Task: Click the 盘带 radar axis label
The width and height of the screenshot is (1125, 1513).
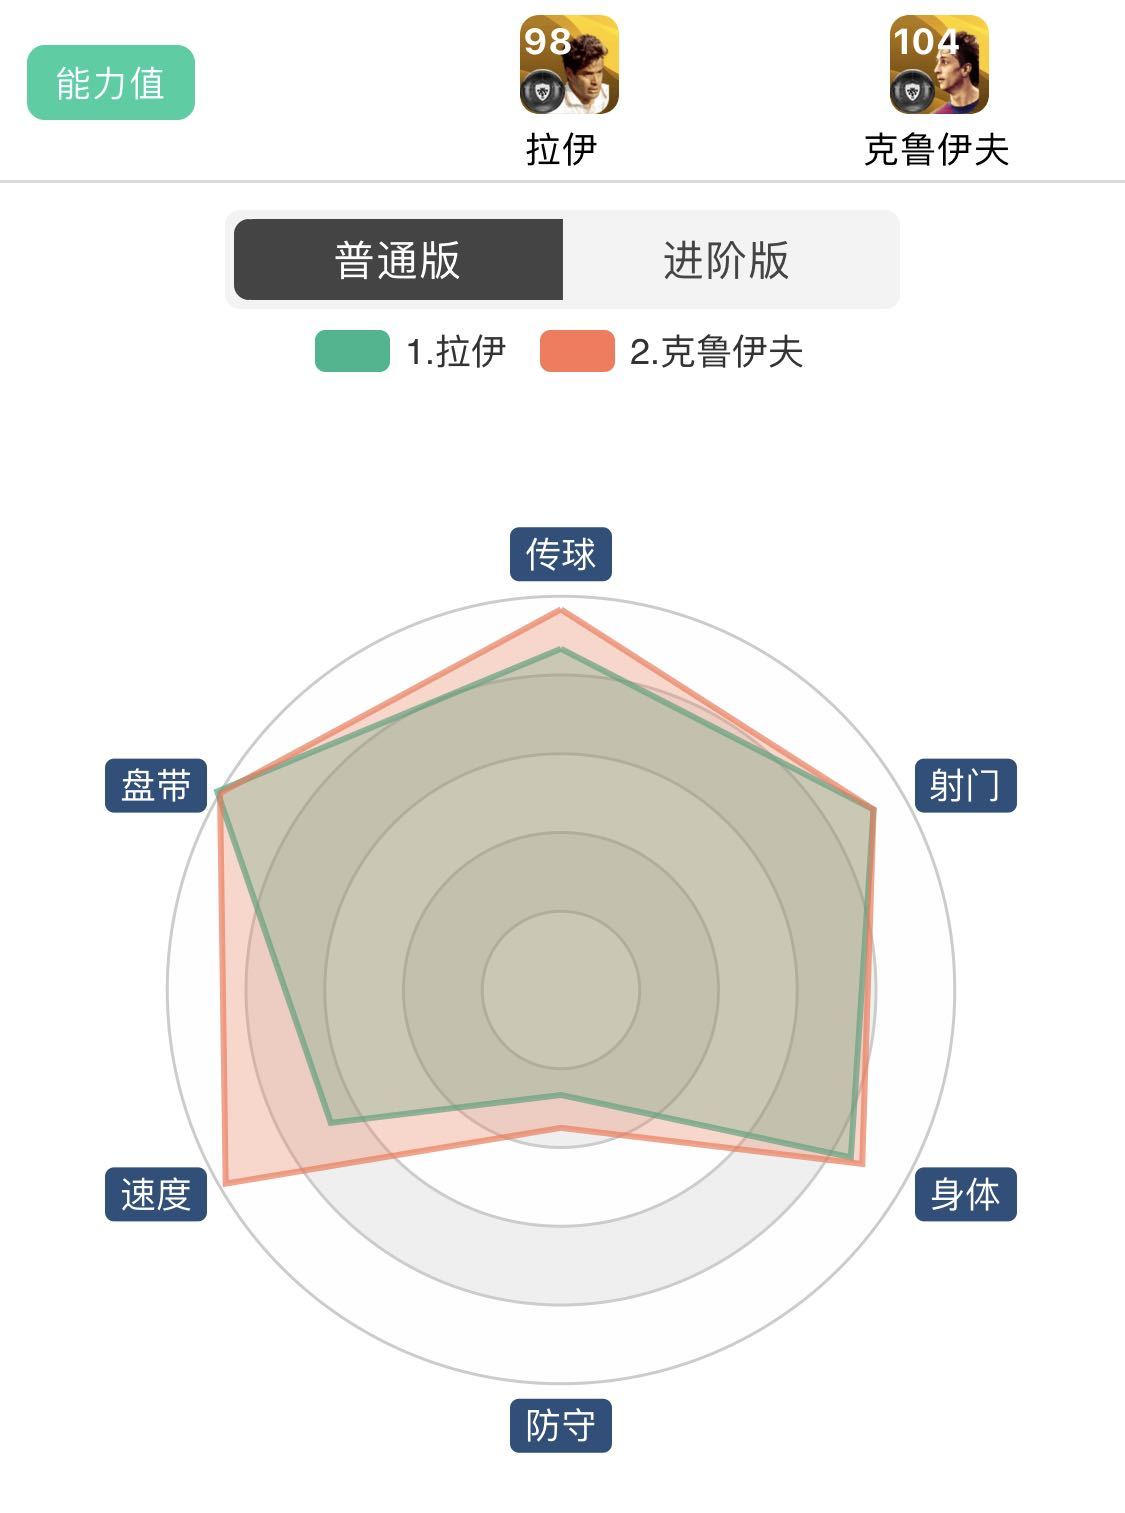Action: coord(156,785)
